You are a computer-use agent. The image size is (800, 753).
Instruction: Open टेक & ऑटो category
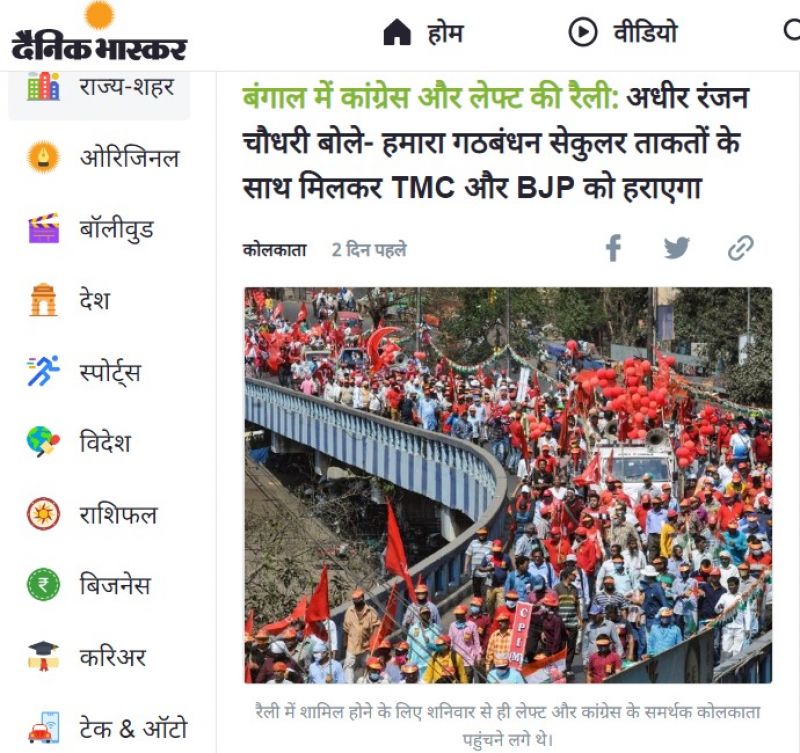pyautogui.click(x=134, y=728)
